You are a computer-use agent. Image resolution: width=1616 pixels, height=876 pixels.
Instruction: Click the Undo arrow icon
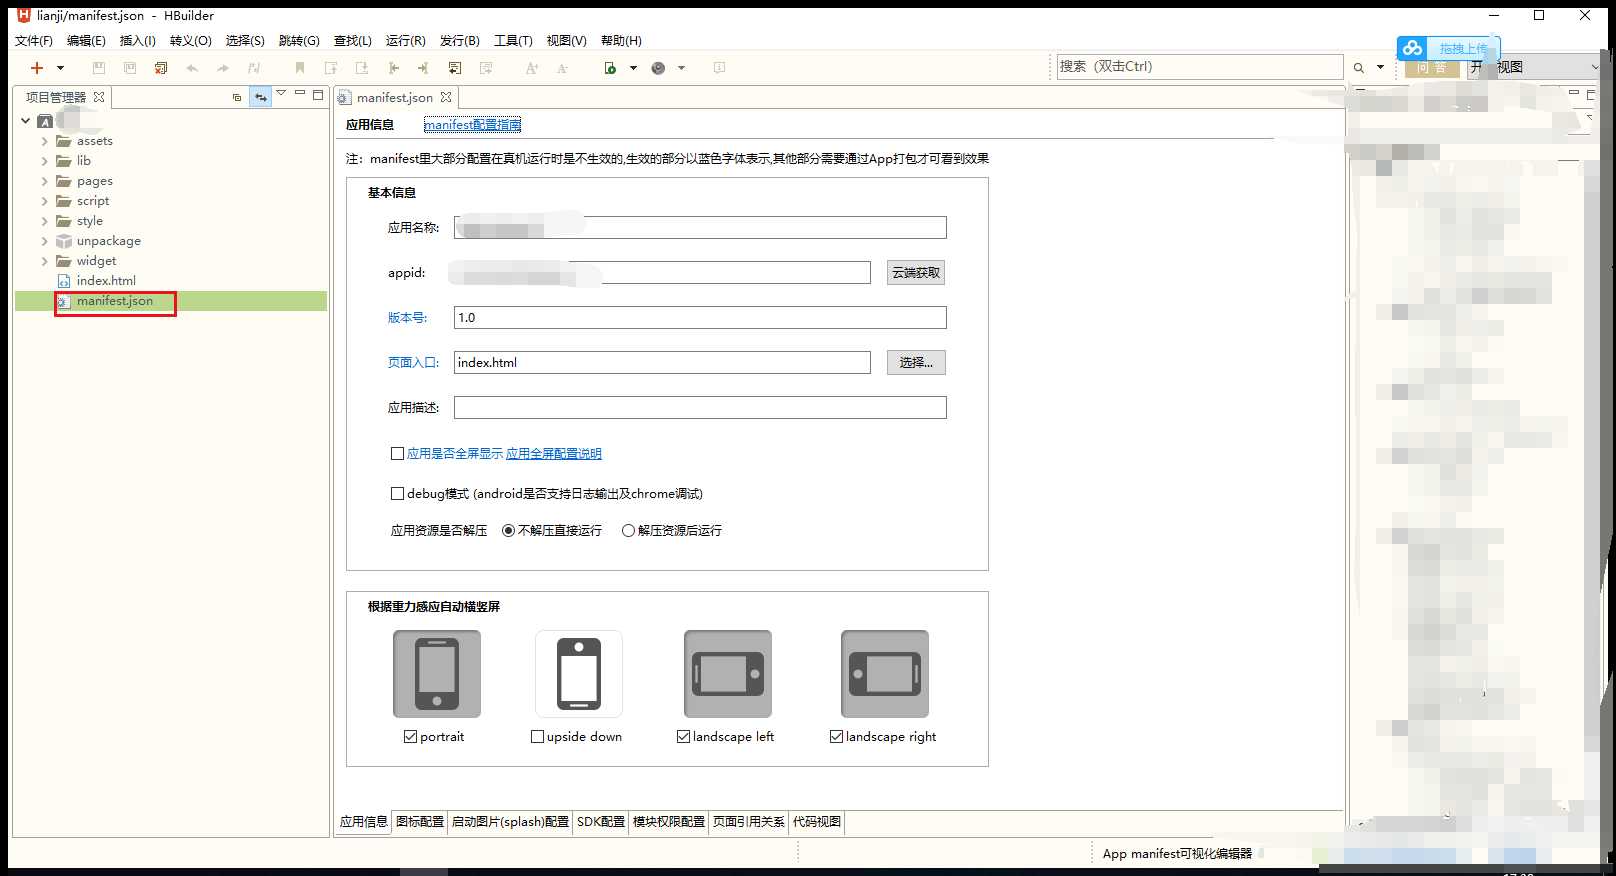(x=192, y=68)
